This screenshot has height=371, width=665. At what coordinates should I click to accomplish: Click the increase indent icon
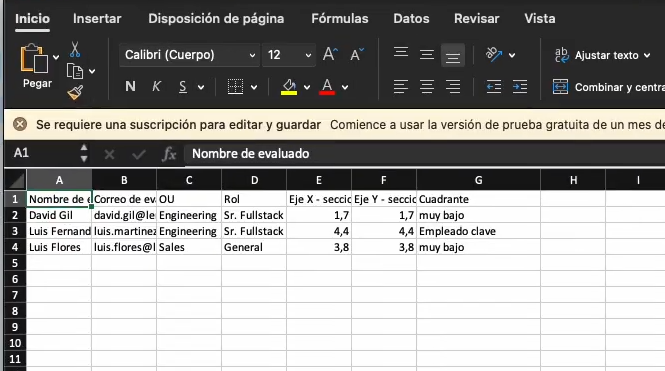coord(520,87)
